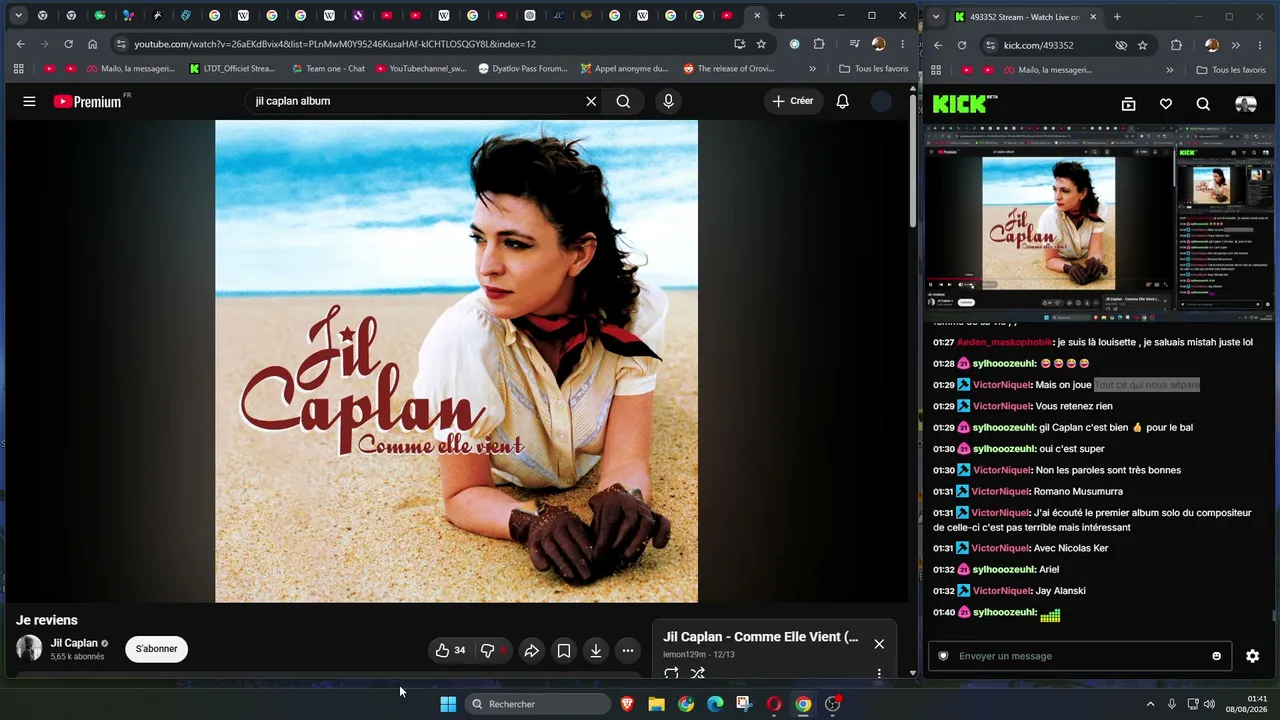Open apps grid icon in left bookmarks bar
This screenshot has width=1280, height=720.
(18, 69)
